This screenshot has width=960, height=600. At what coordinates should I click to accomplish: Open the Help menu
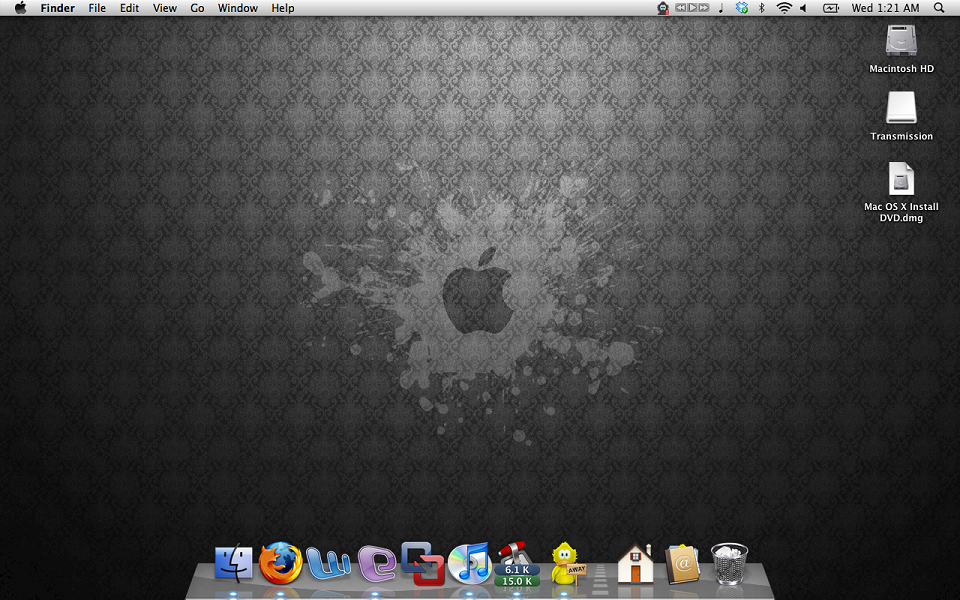[x=283, y=8]
